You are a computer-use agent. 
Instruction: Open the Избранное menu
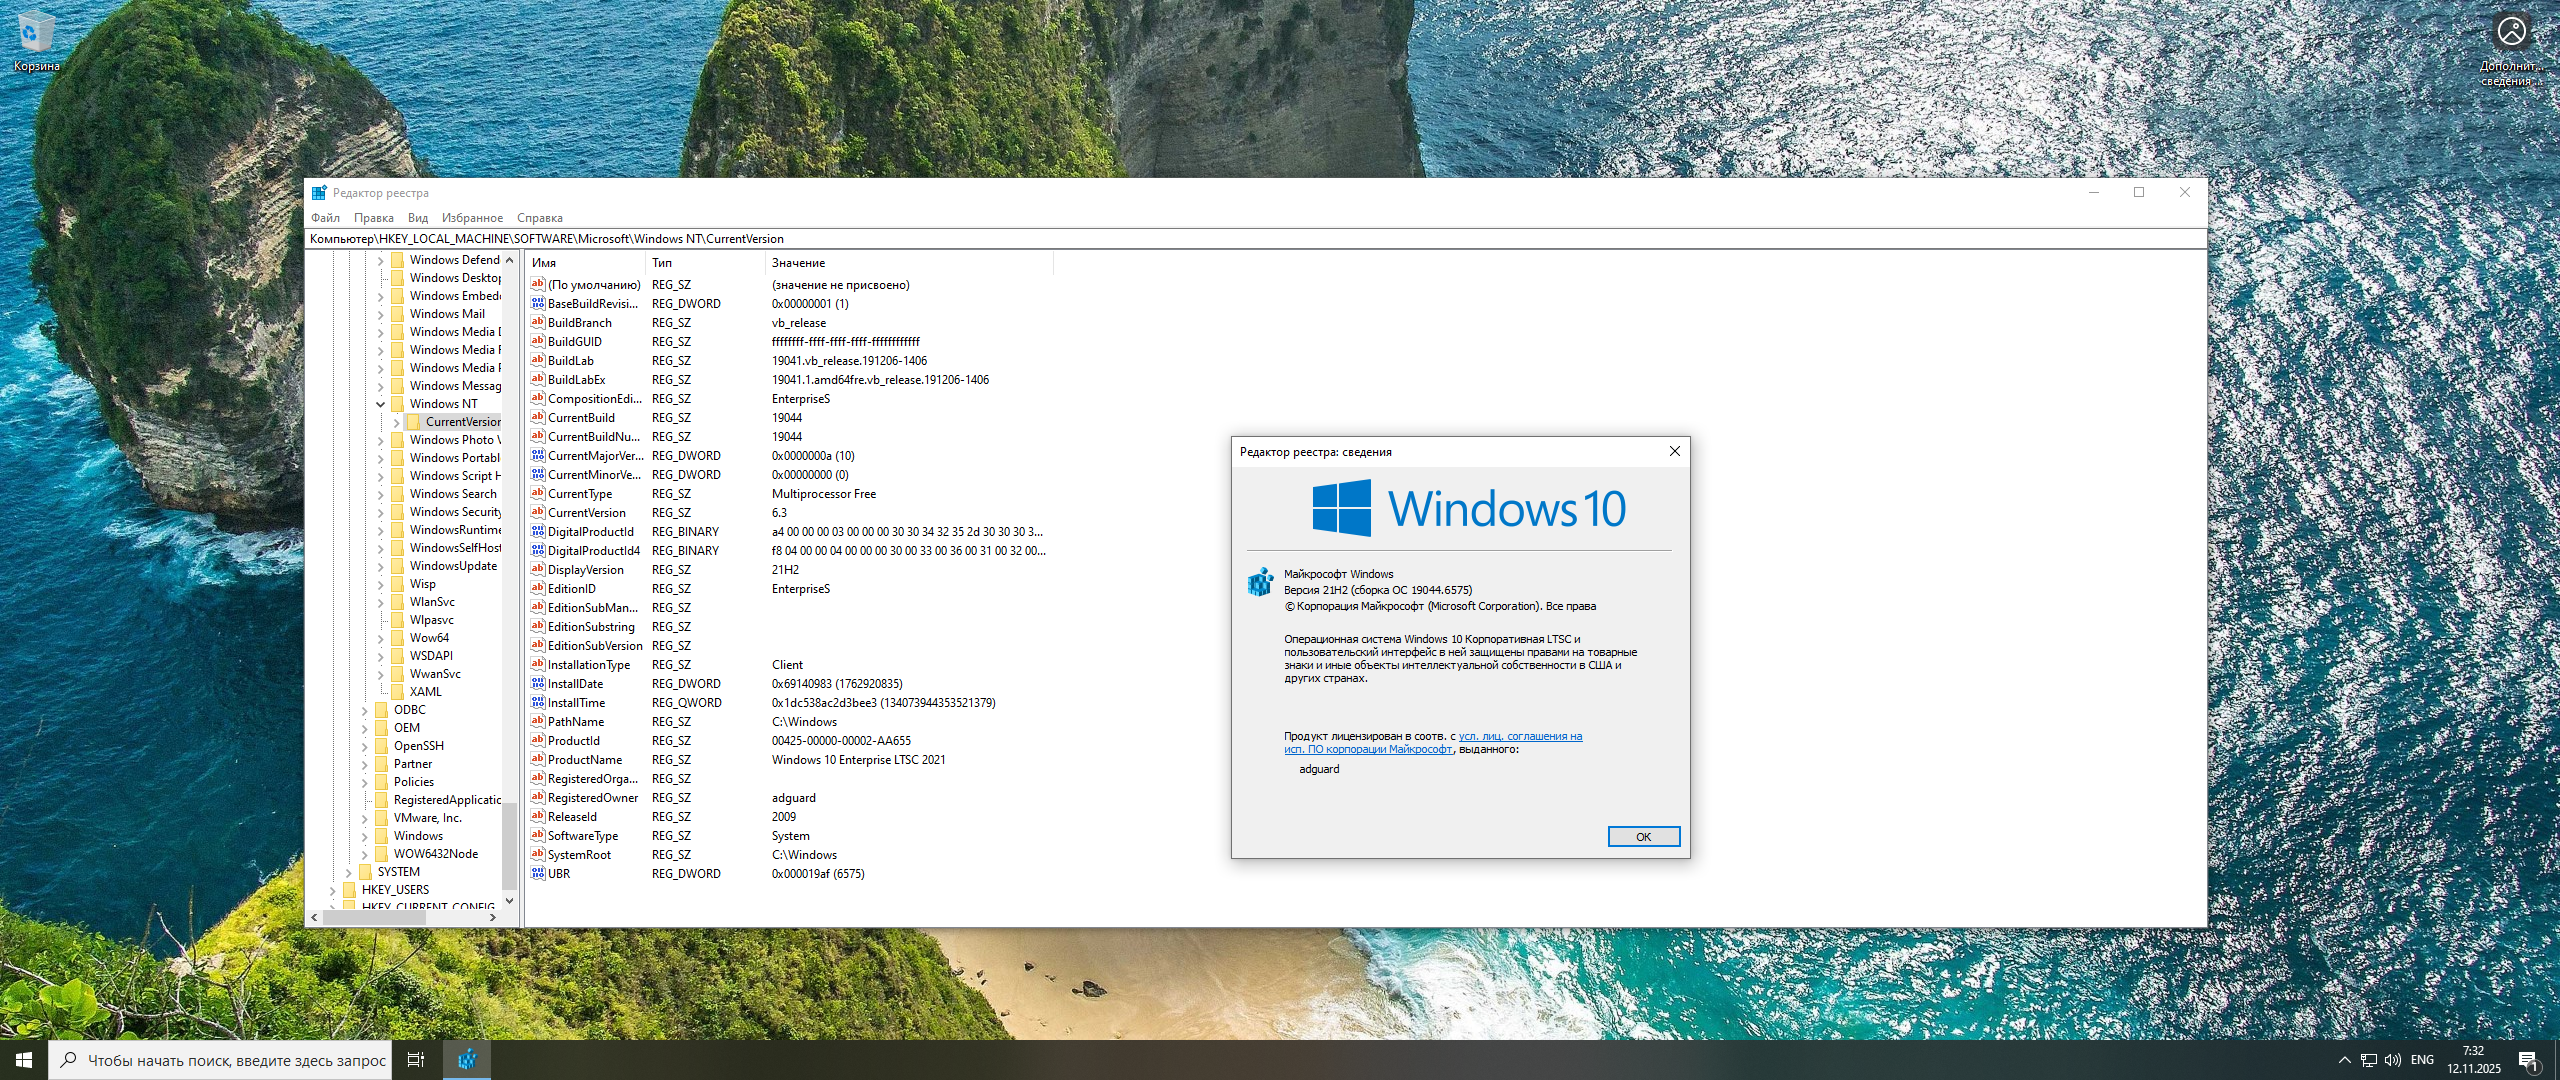pos(472,218)
